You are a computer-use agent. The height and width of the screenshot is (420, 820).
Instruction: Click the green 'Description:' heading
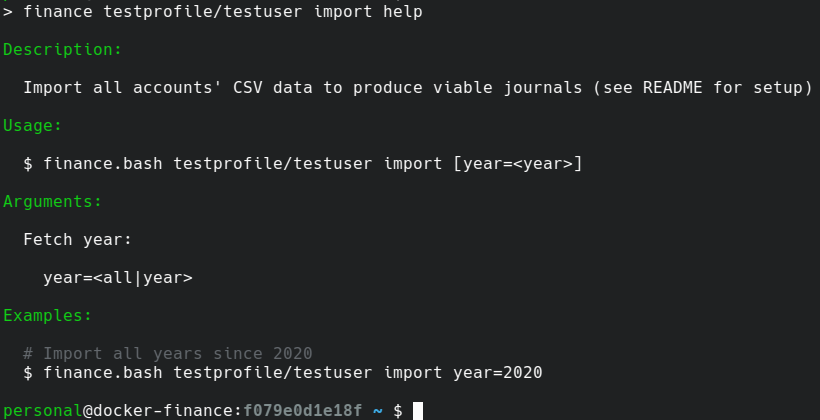point(62,49)
